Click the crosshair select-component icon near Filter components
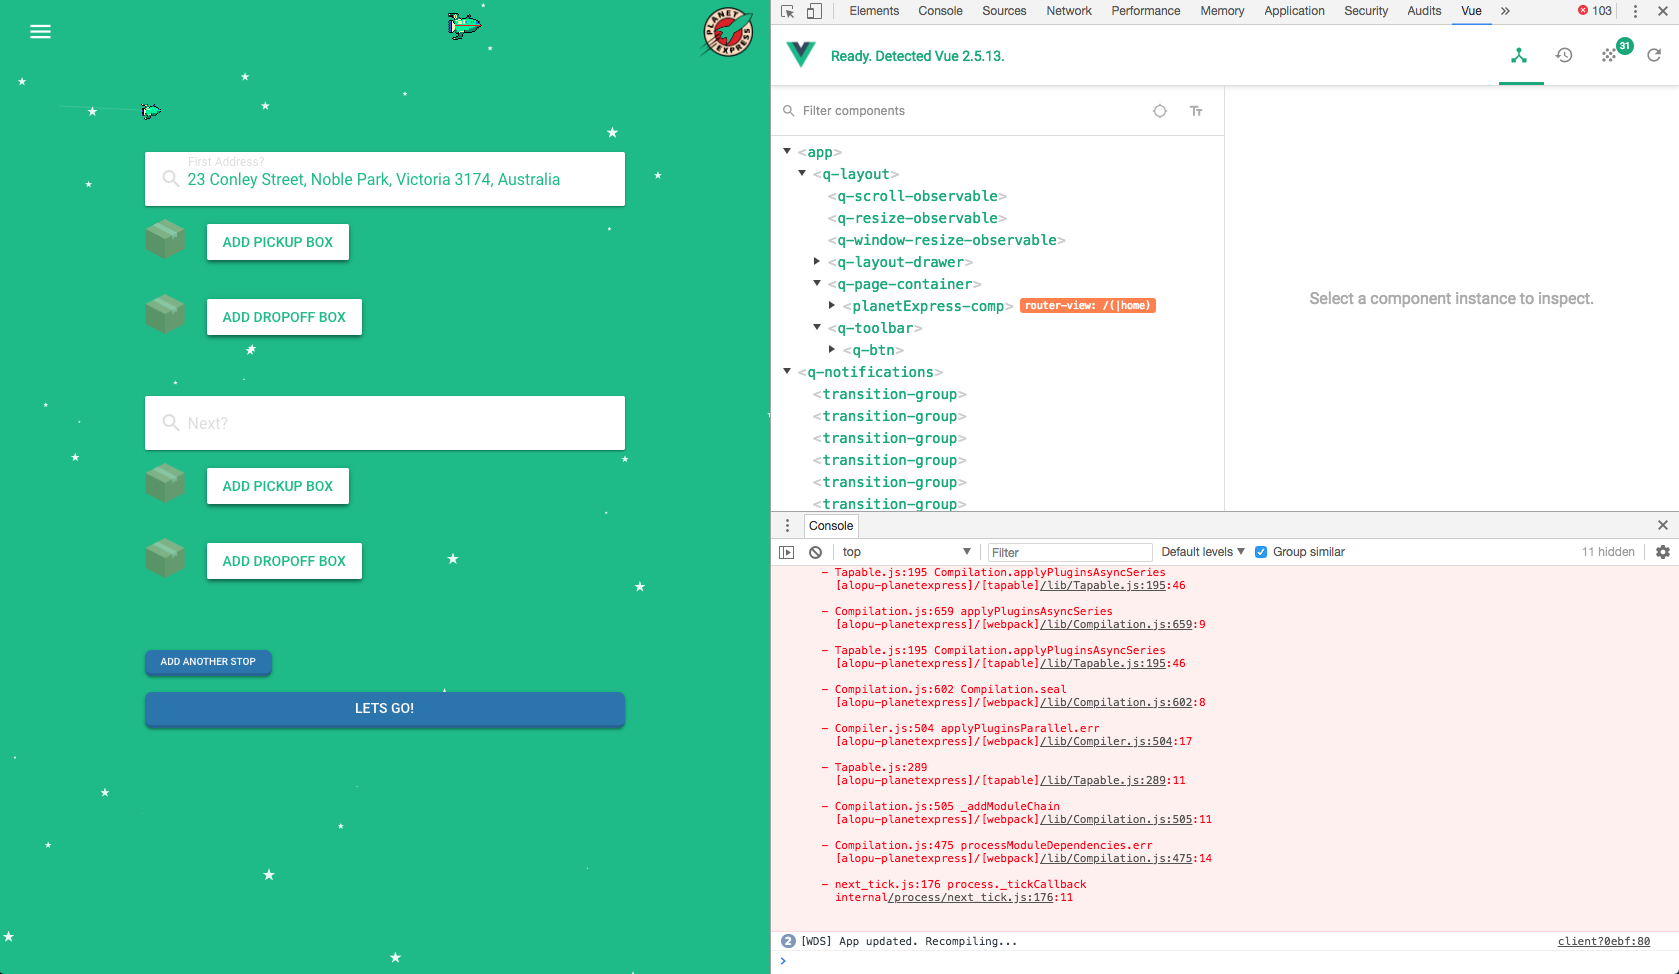Viewport: 1679px width, 974px height. [x=1159, y=111]
